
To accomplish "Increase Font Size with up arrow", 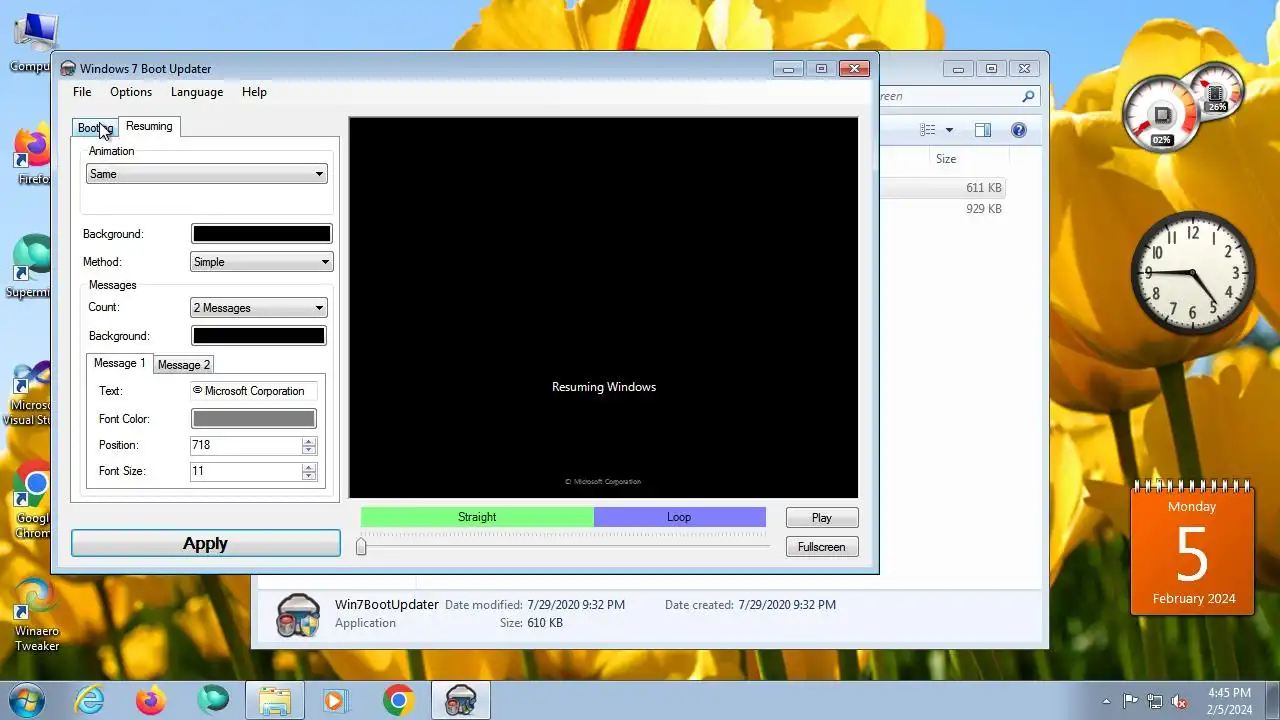I will click(x=309, y=467).
